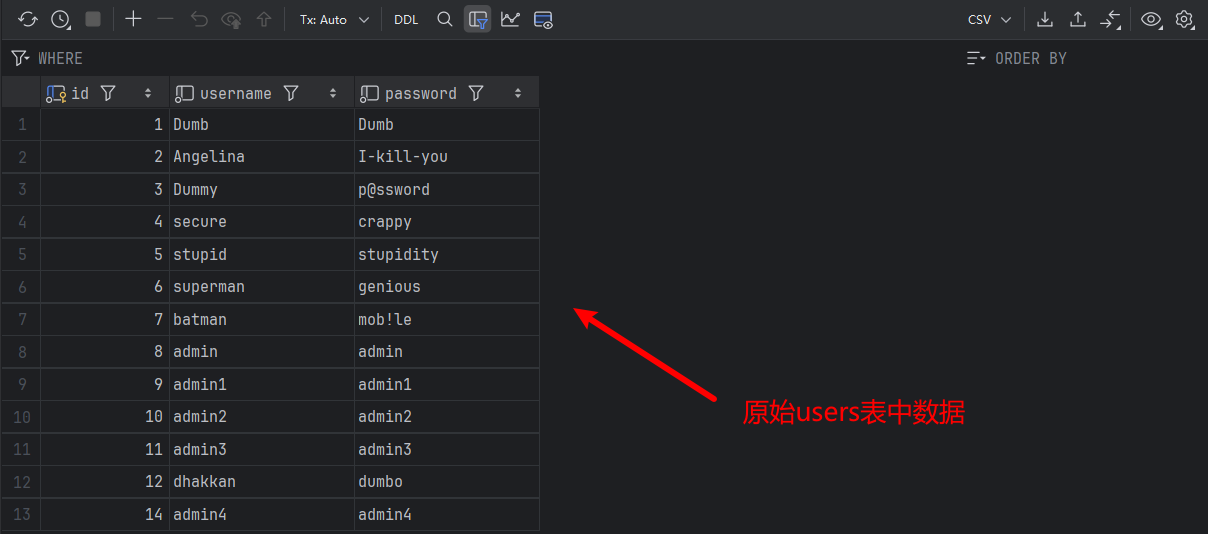This screenshot has width=1208, height=534.
Task: Click username cell 'admin4'
Action: pyautogui.click(x=262, y=514)
